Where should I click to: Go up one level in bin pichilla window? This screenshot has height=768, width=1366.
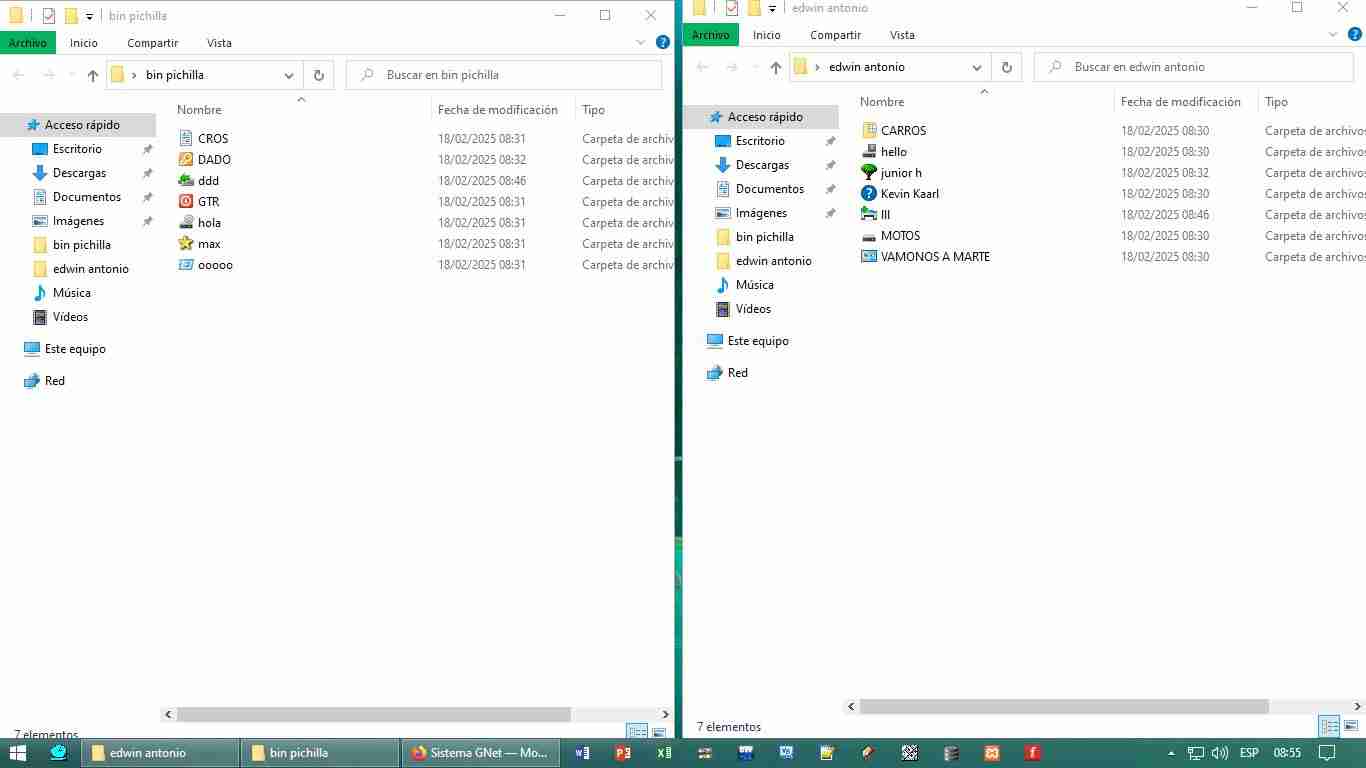pos(93,75)
